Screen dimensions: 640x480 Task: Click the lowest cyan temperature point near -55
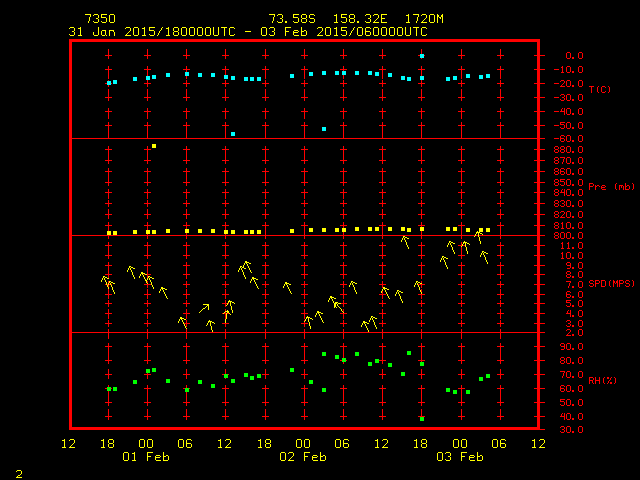coord(233,133)
